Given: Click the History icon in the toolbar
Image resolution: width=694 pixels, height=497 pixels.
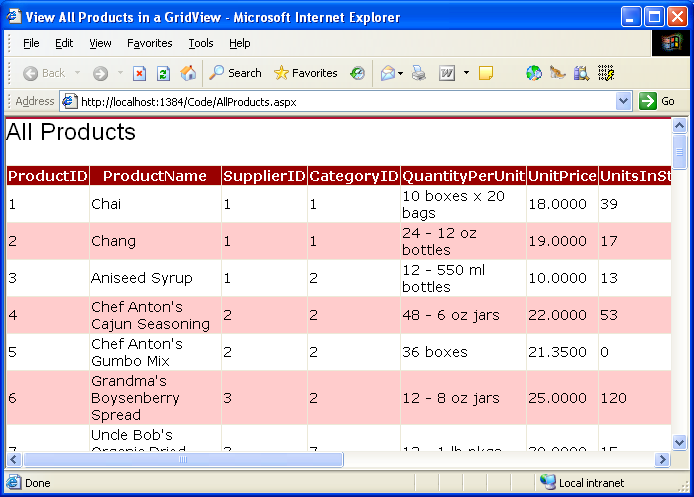Looking at the screenshot, I should (357, 73).
